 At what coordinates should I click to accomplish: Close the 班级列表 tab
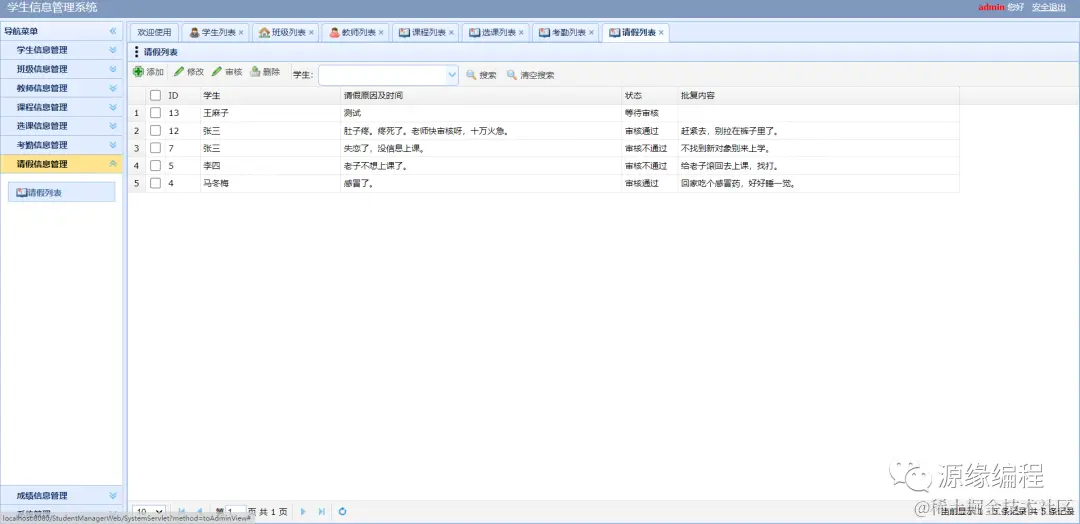click(311, 32)
